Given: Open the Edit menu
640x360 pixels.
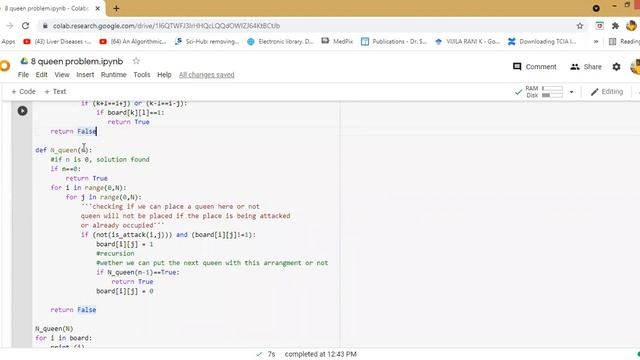Looking at the screenshot, I should [41, 75].
